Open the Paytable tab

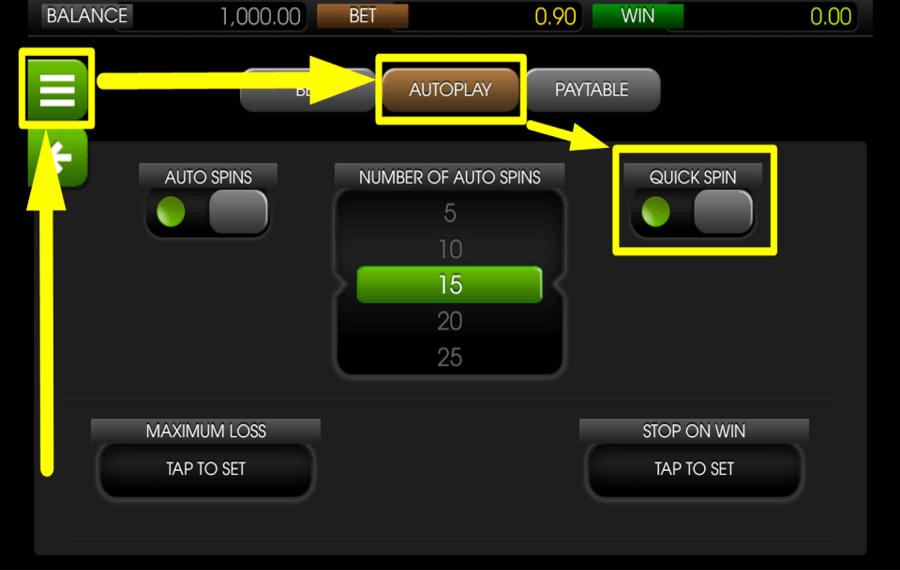pos(592,90)
